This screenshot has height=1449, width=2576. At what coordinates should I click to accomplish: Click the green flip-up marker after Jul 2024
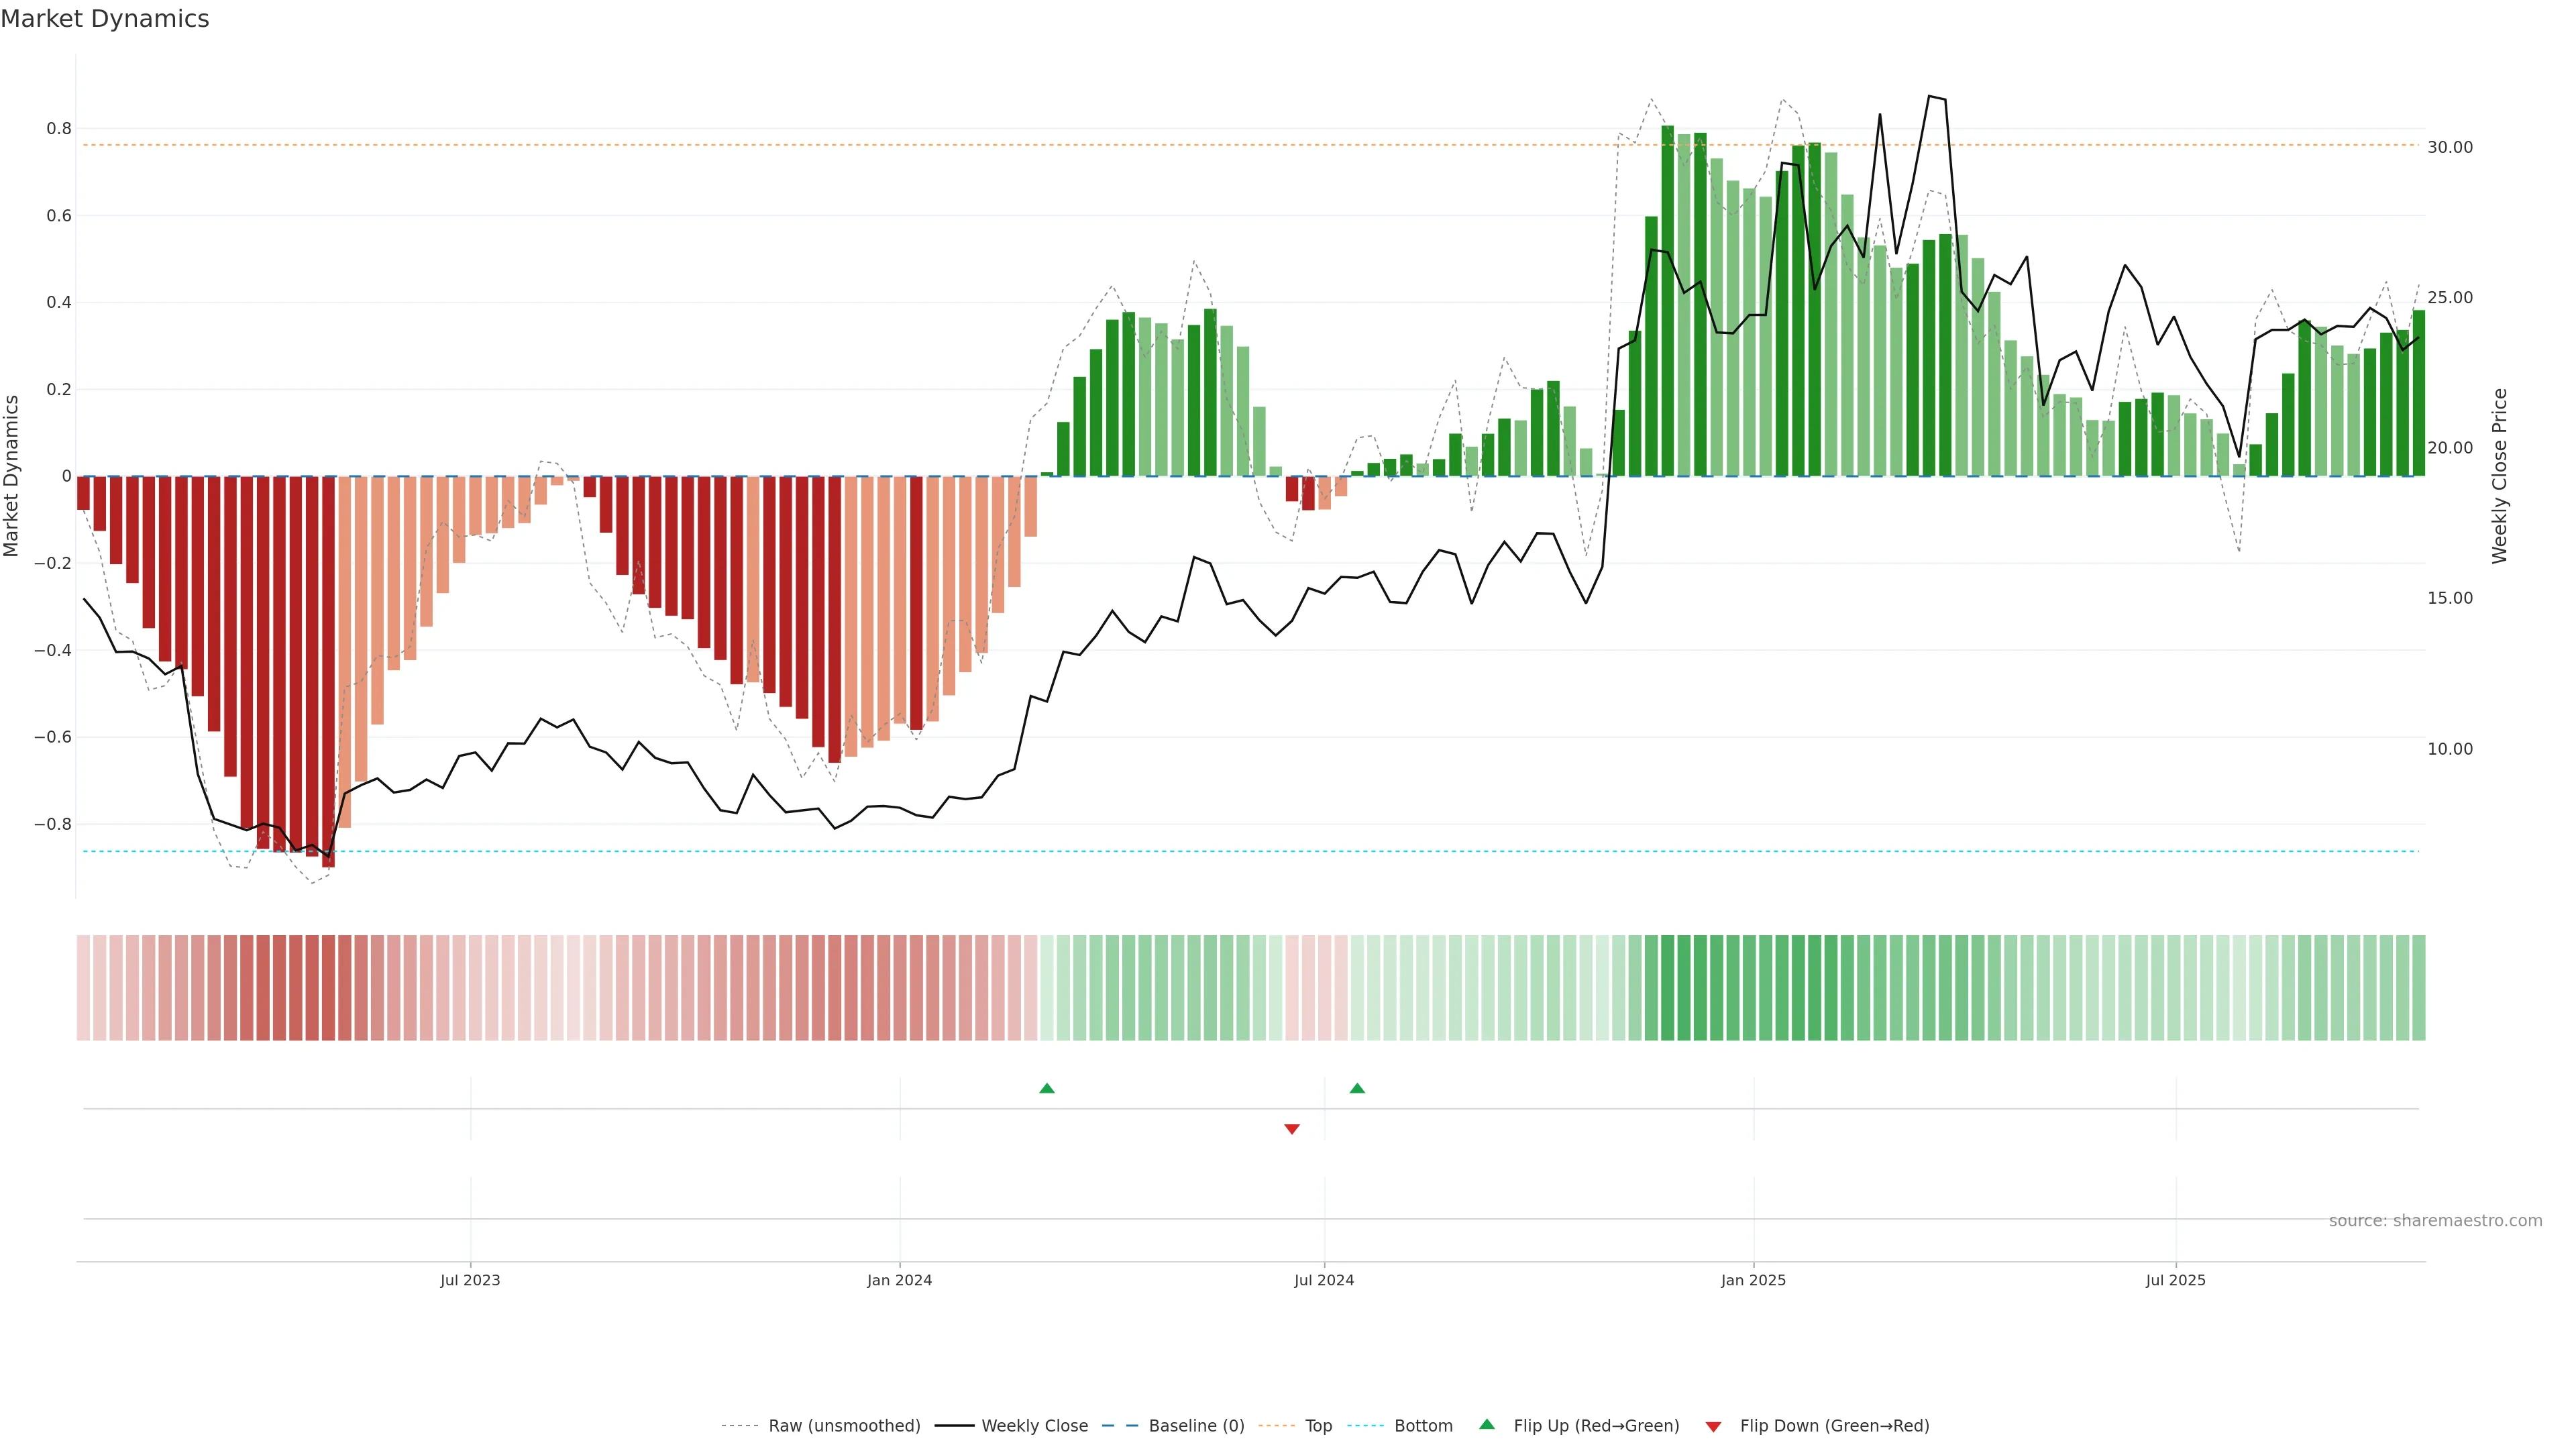pyautogui.click(x=1357, y=1088)
